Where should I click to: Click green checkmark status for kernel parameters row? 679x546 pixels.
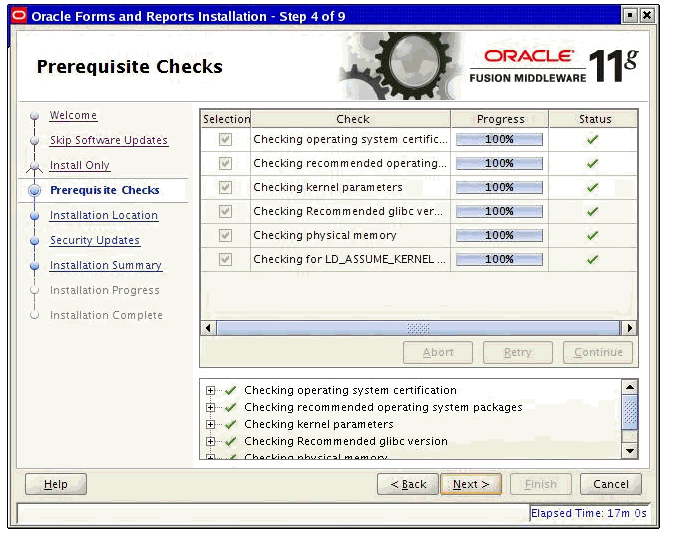(x=592, y=187)
